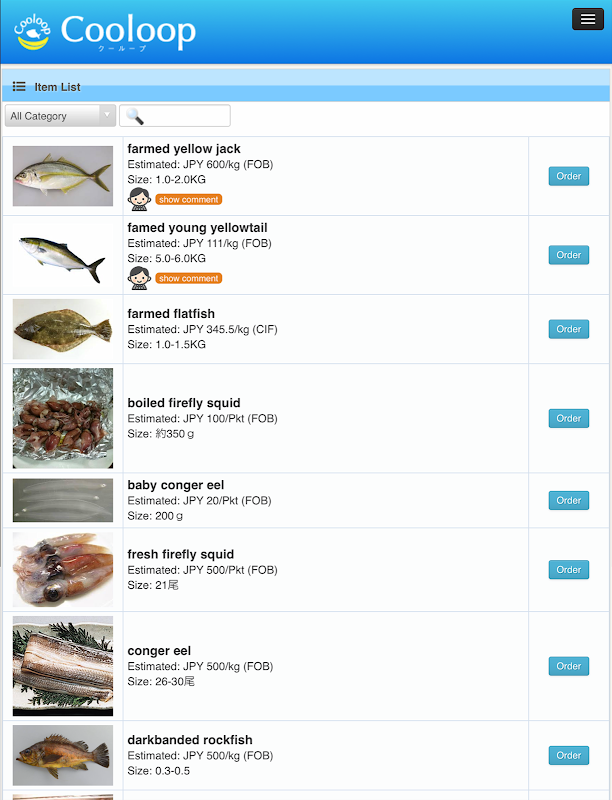Order the darkbanded rockfish
The width and height of the screenshot is (612, 800).
tap(568, 756)
